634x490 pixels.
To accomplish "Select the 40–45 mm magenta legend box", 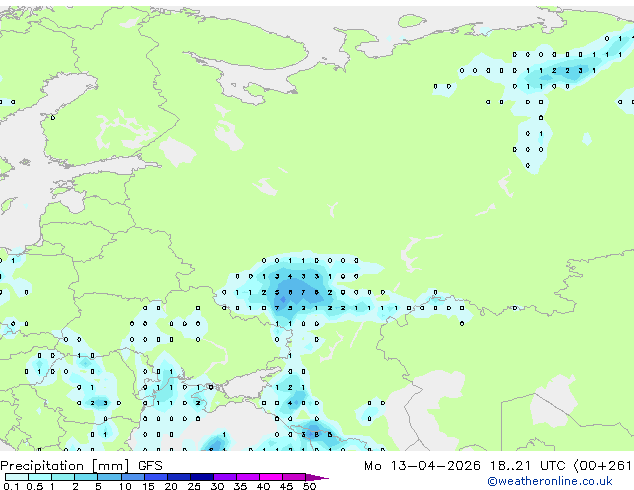I will [271, 477].
